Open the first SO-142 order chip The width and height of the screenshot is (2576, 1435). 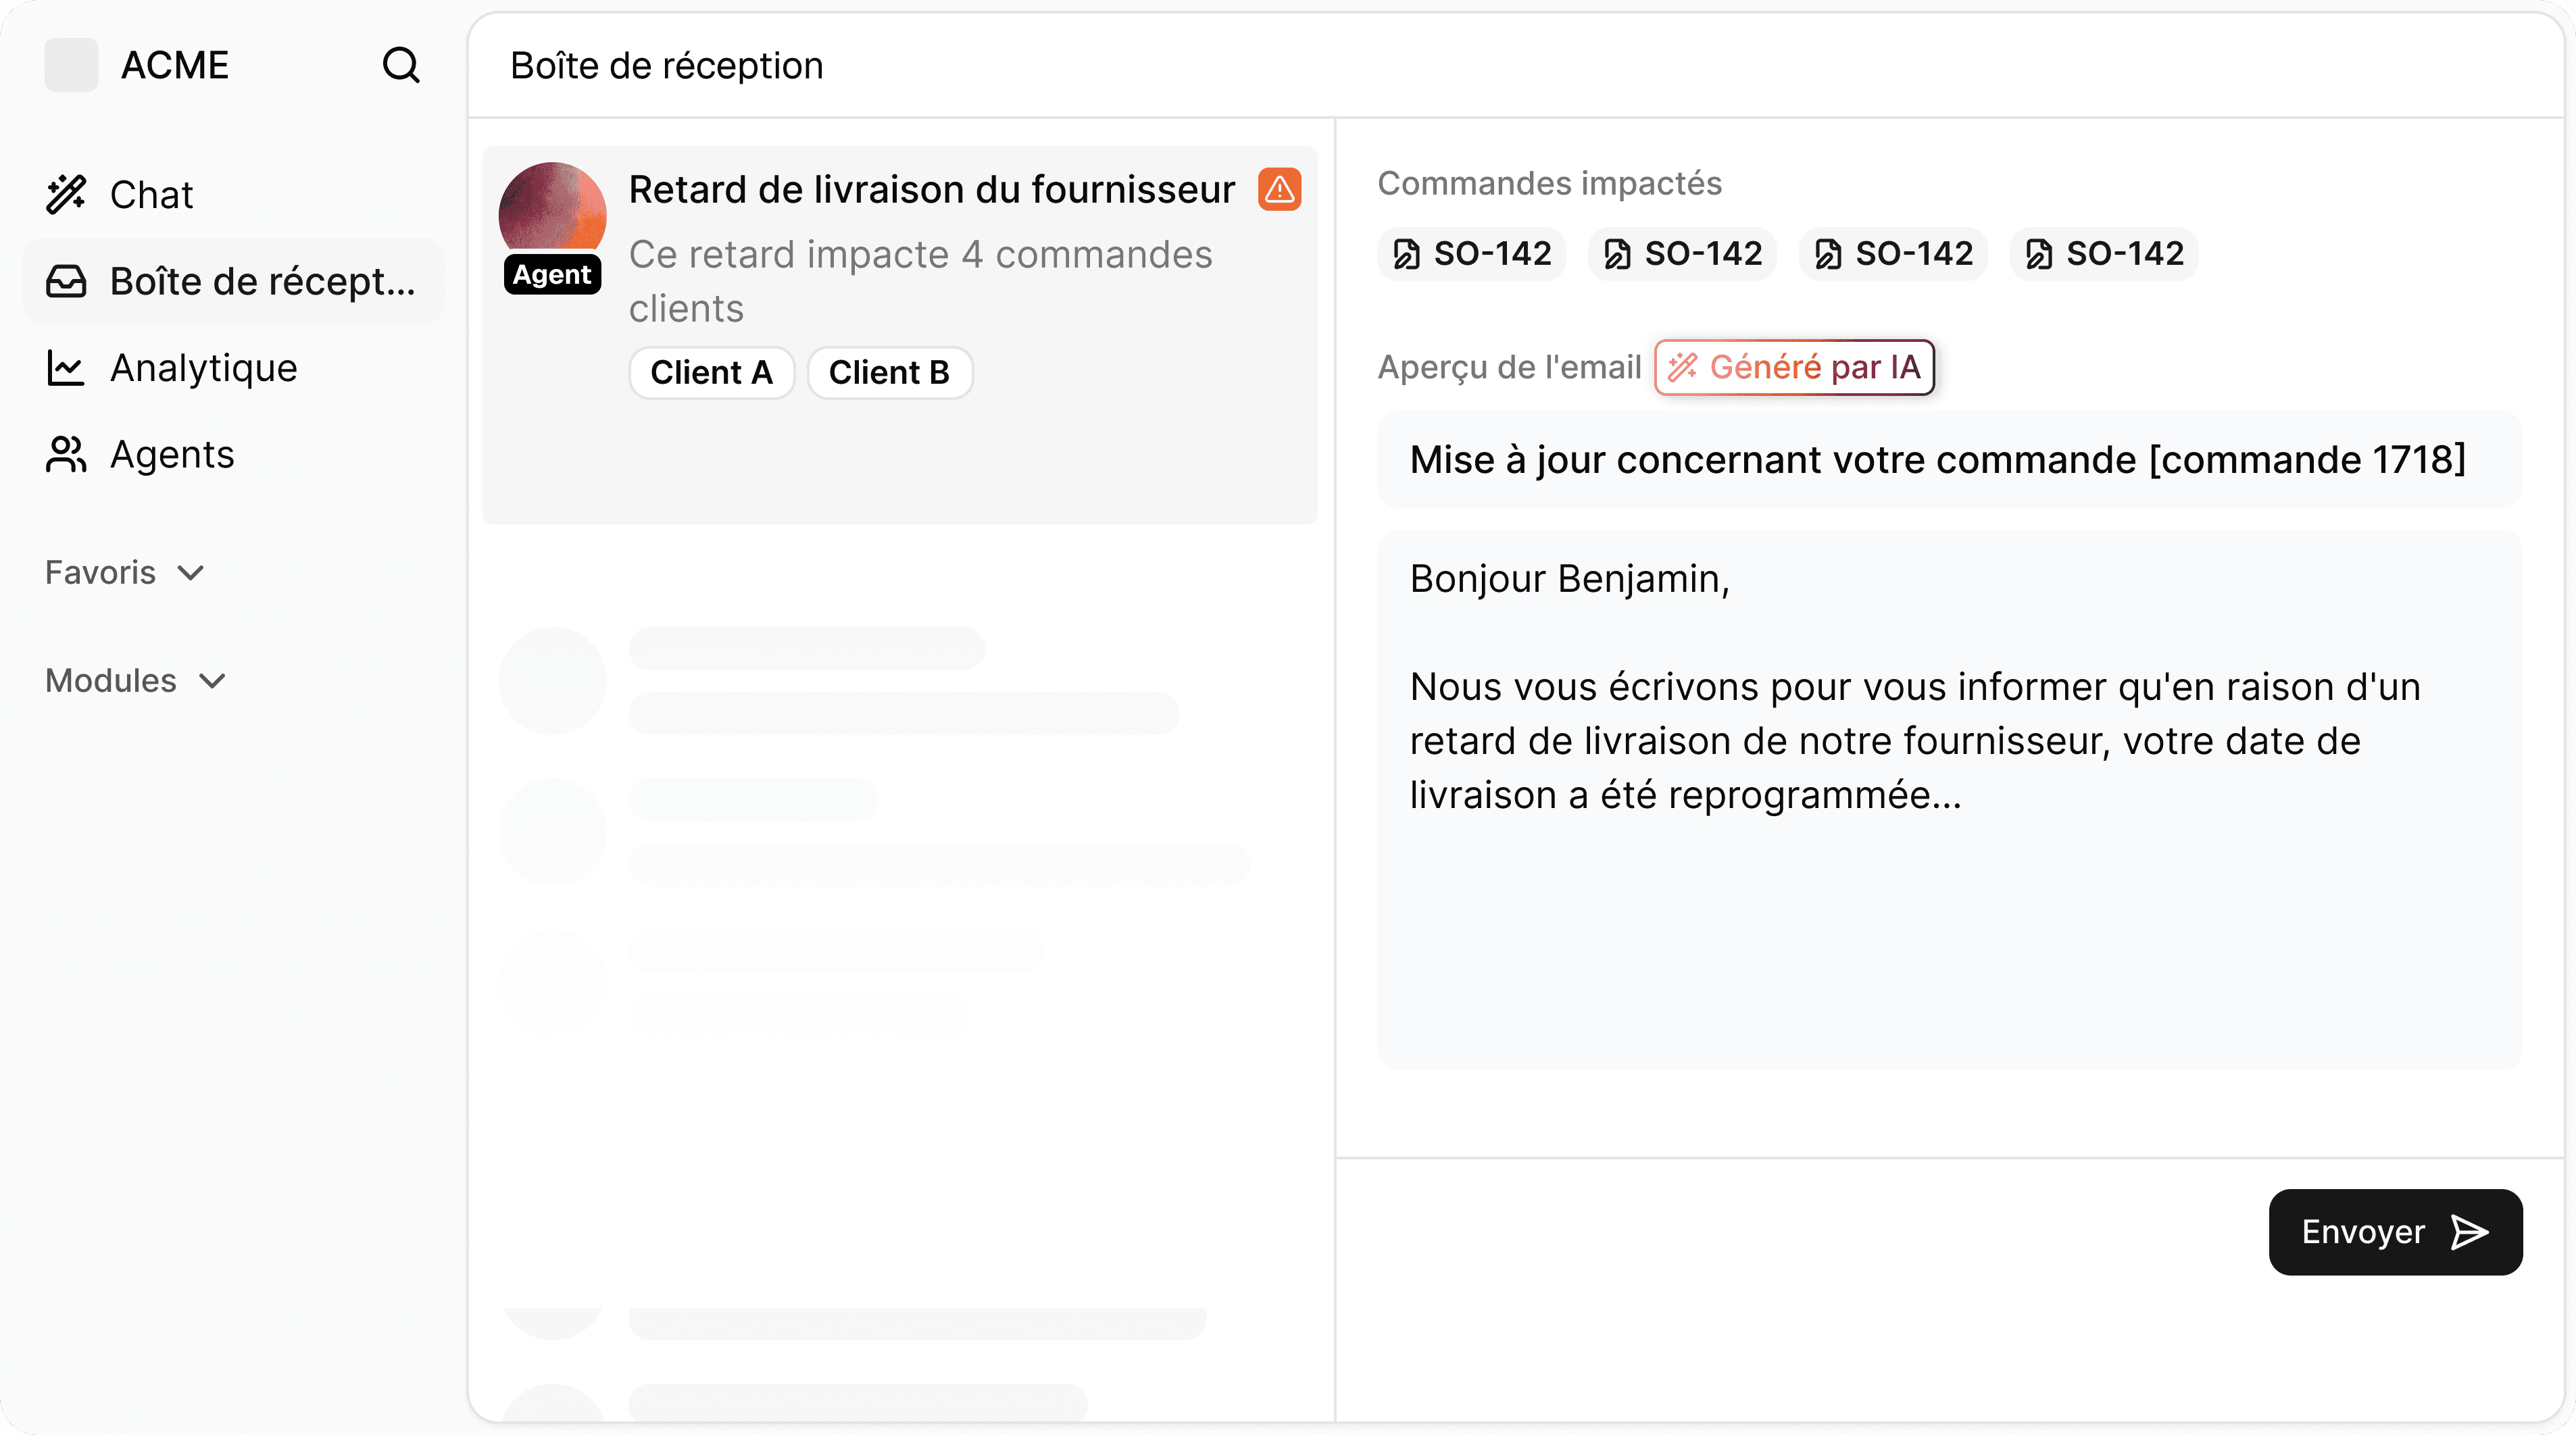tap(1471, 254)
